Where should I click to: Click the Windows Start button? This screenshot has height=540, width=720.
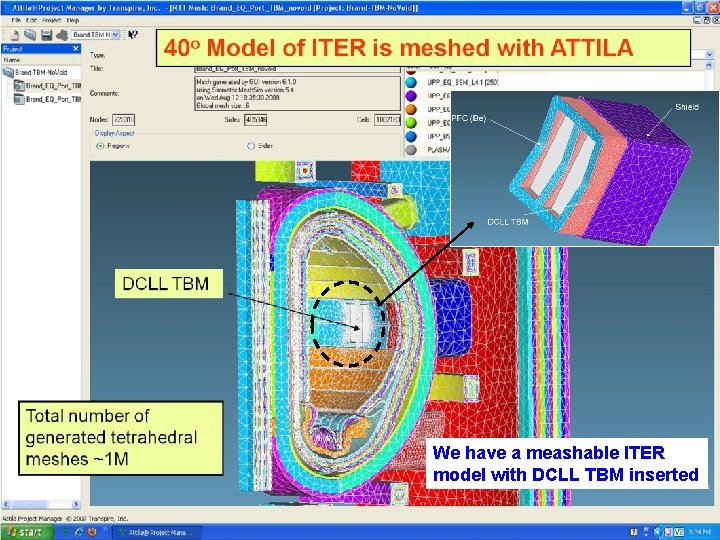coord(27,532)
